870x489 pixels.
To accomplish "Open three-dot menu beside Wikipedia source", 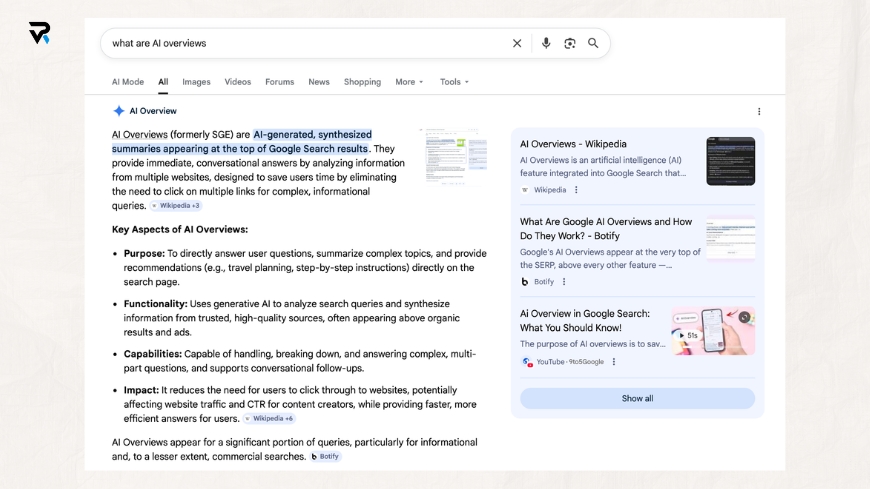I will point(576,190).
